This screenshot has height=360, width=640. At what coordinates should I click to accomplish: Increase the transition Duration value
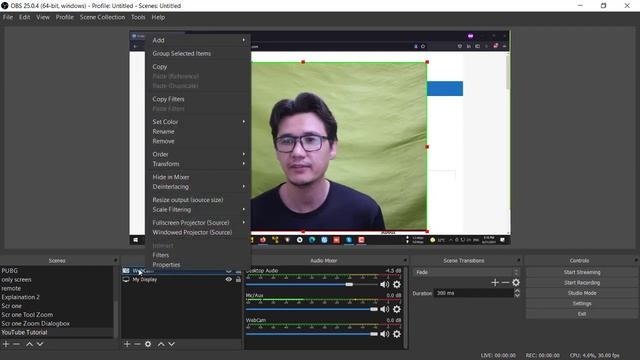tap(517, 291)
